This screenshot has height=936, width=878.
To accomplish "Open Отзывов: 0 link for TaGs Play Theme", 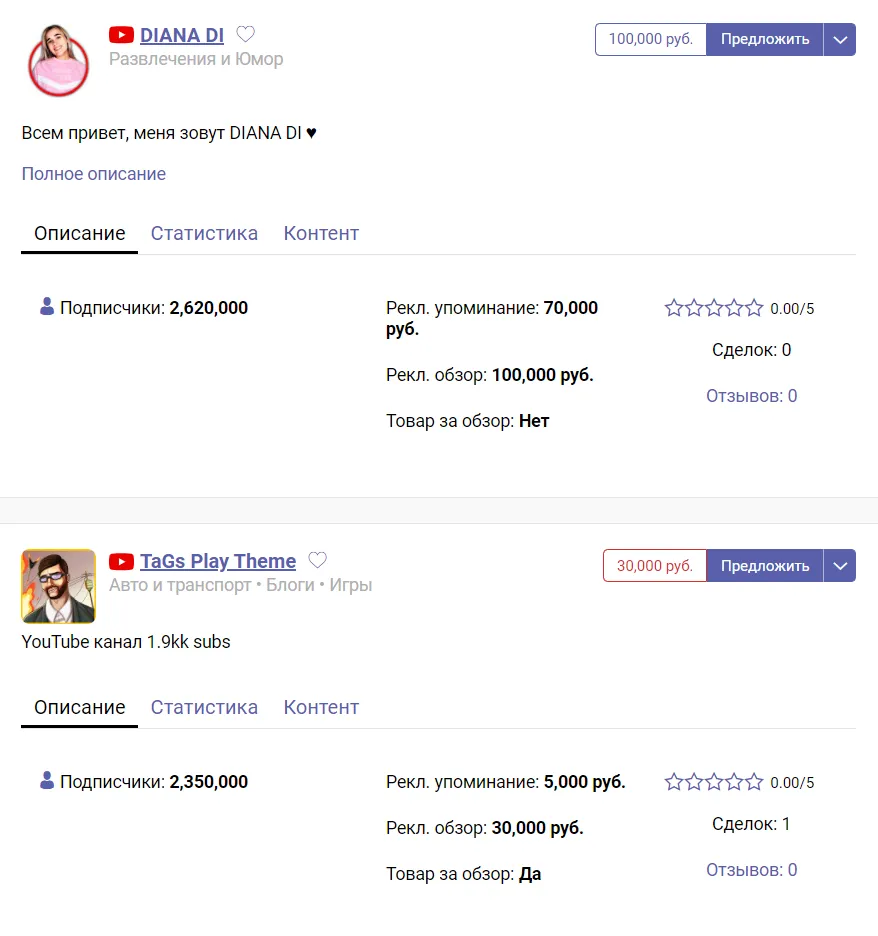I will point(751,870).
